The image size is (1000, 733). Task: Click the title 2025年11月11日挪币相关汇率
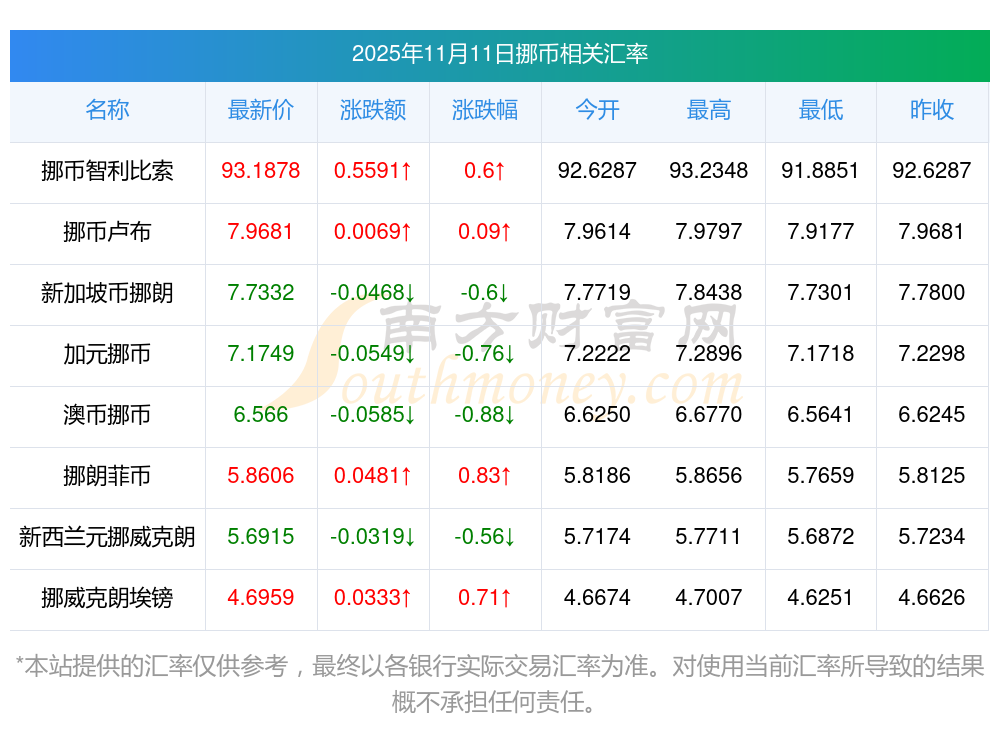coord(499,54)
